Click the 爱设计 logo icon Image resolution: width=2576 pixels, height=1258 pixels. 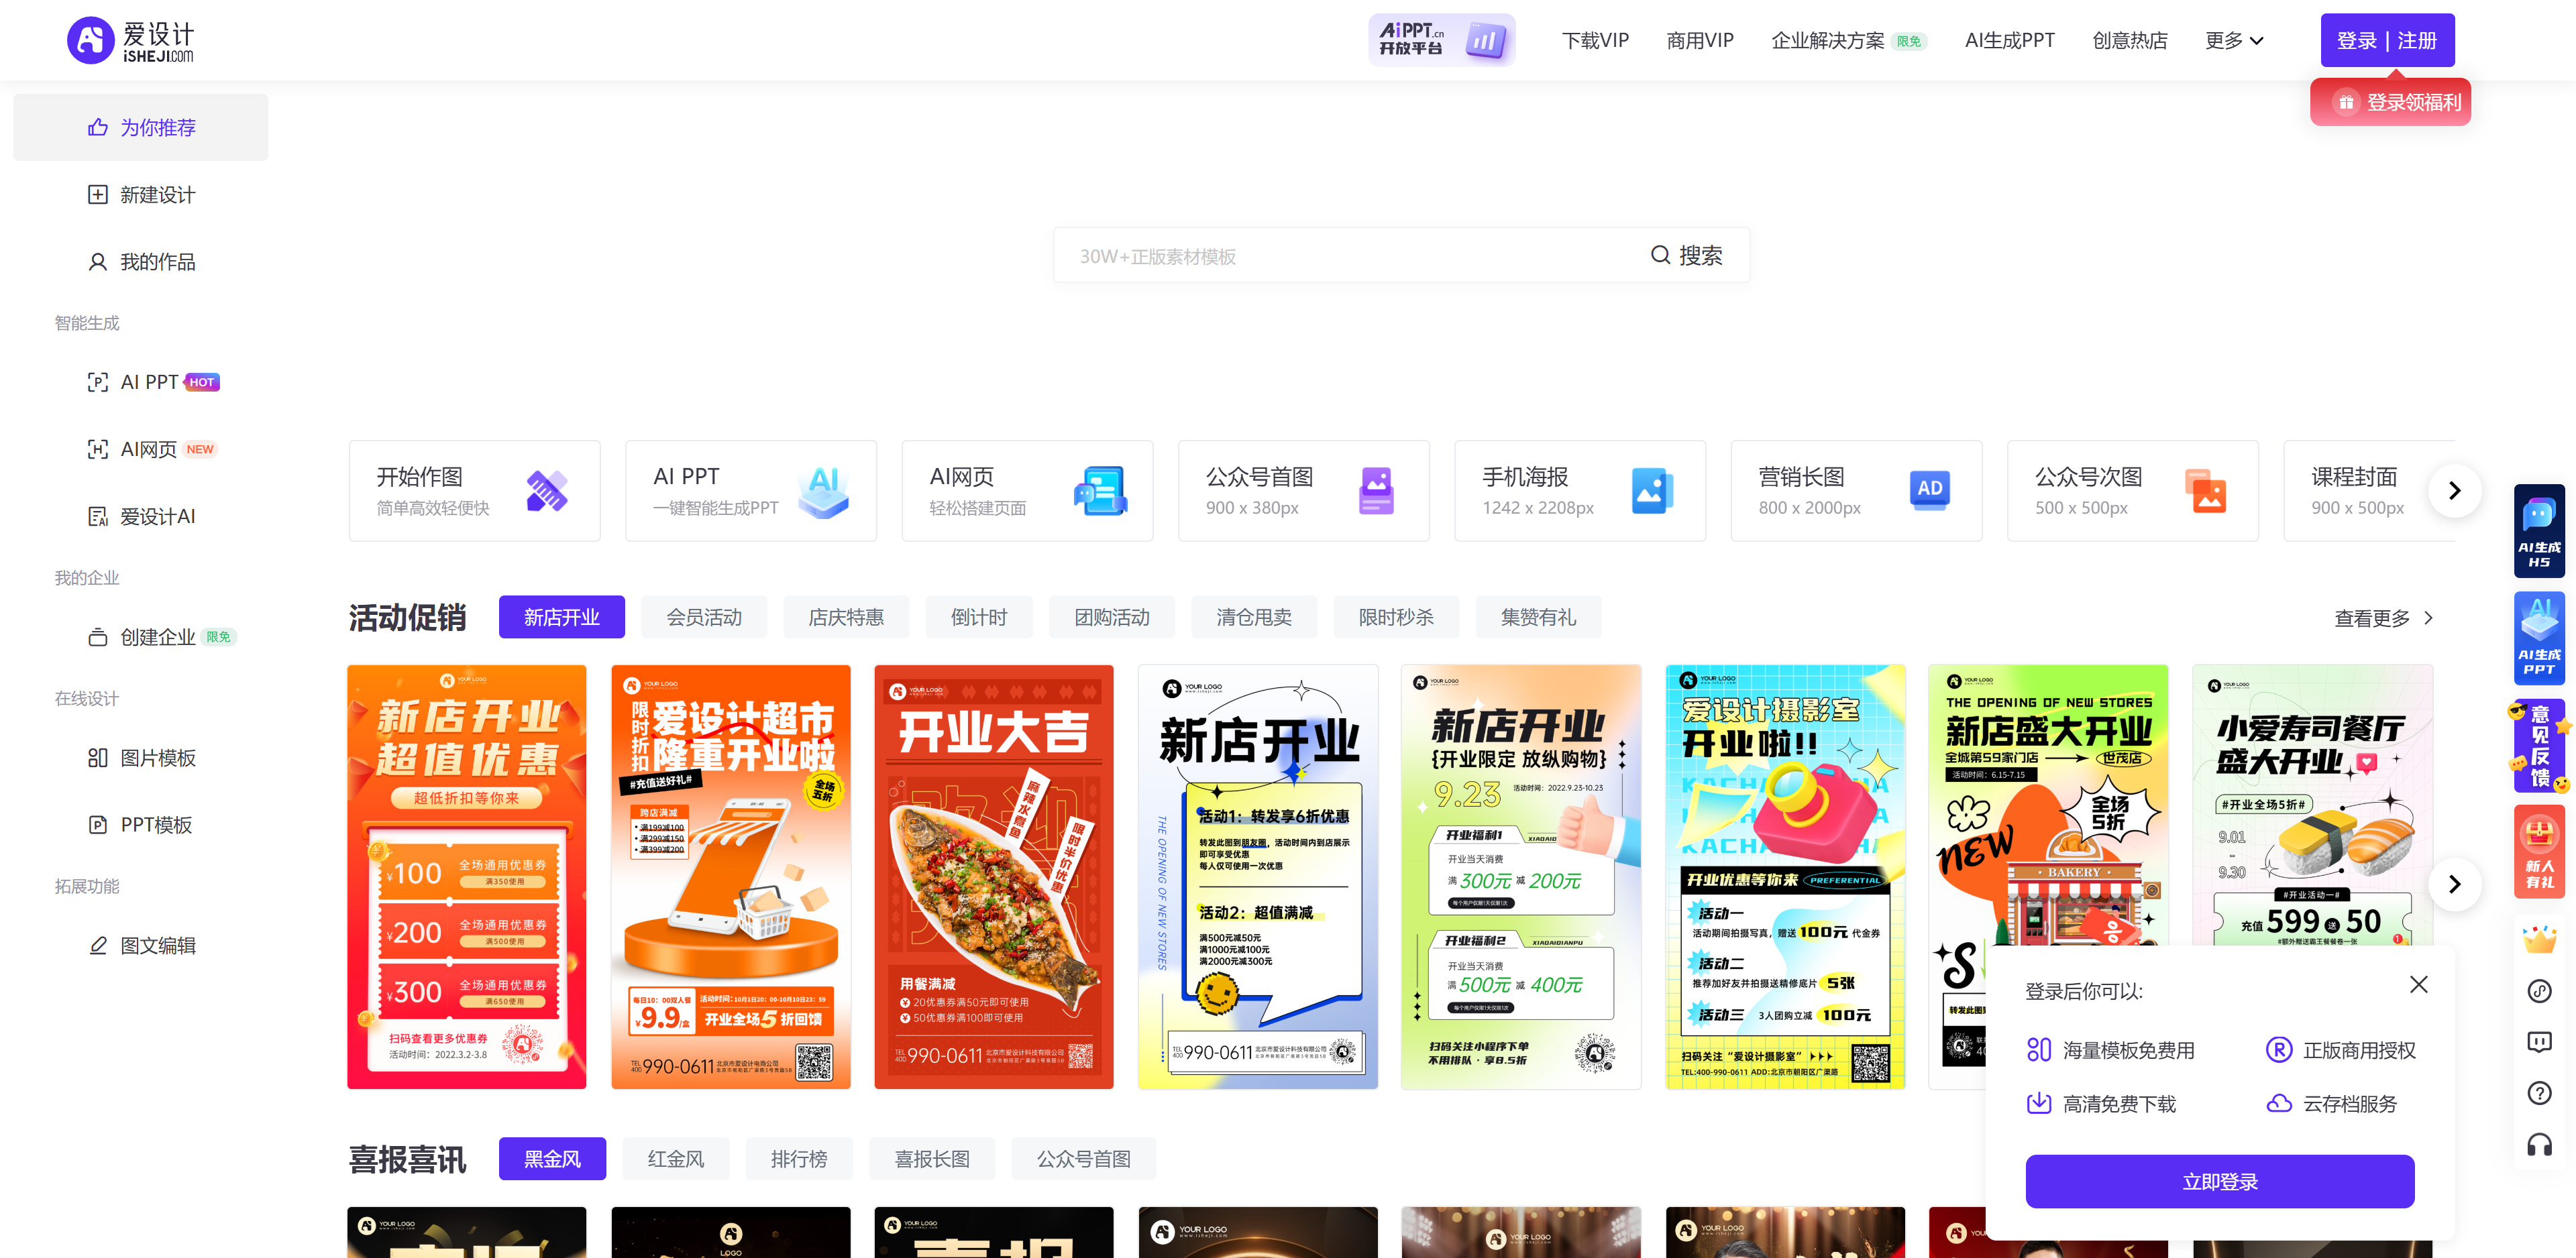click(91, 40)
